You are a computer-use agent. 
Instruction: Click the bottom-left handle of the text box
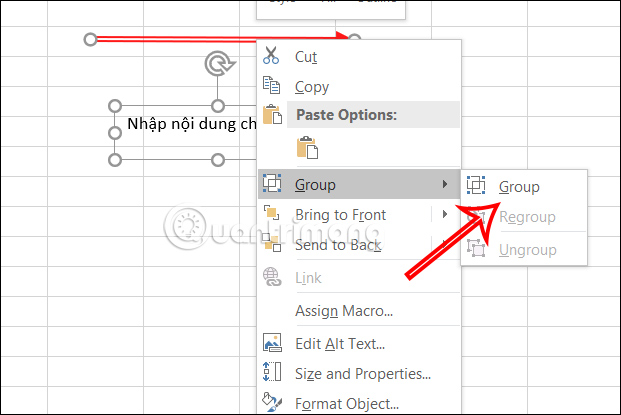coord(115,160)
